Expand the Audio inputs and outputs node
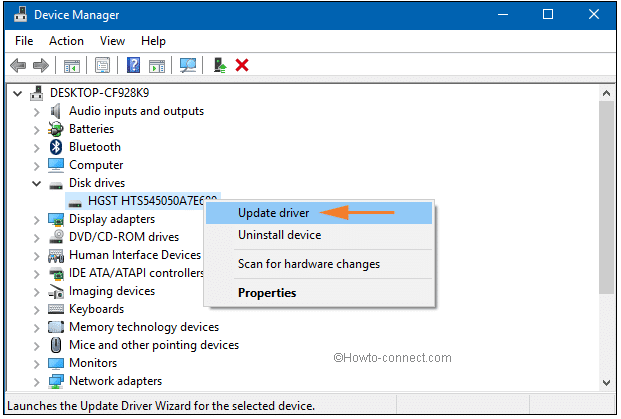The image size is (621, 419). tap(37, 111)
